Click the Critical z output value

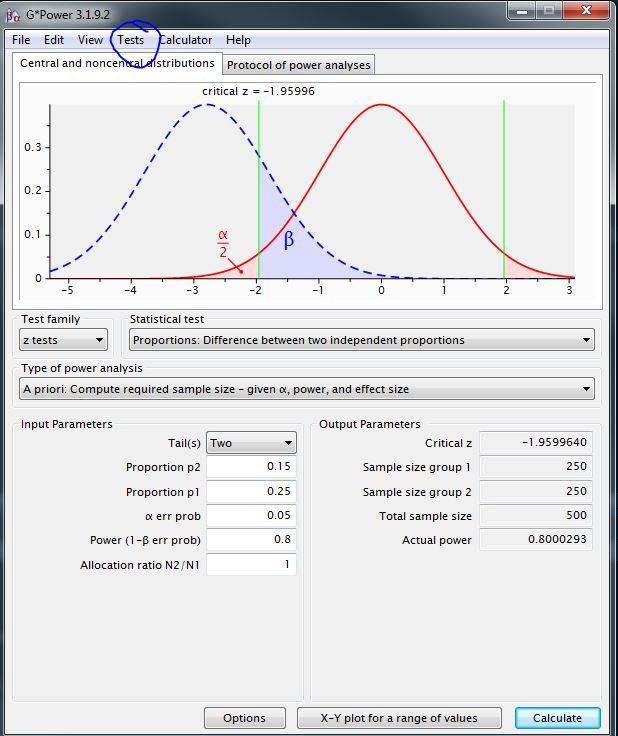(536, 442)
